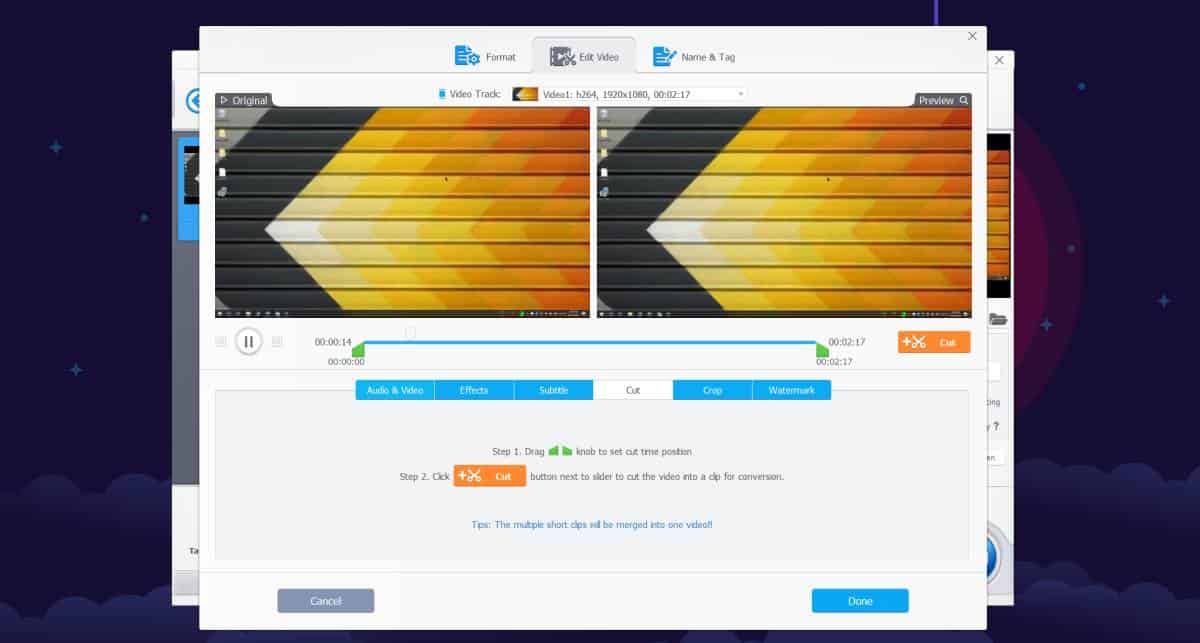This screenshot has height=643, width=1200.
Task: Click the small square button right of pause
Action: pyautogui.click(x=277, y=342)
